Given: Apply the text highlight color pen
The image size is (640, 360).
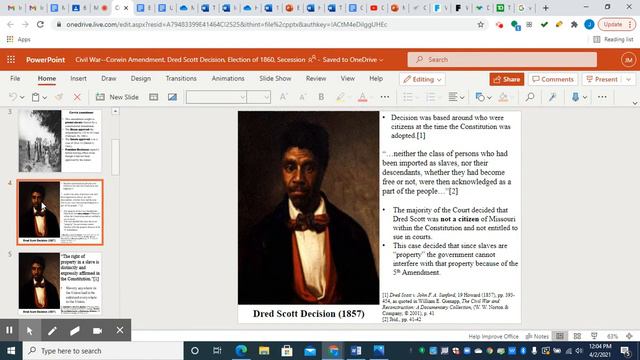Looking at the screenshot, I should [340, 97].
